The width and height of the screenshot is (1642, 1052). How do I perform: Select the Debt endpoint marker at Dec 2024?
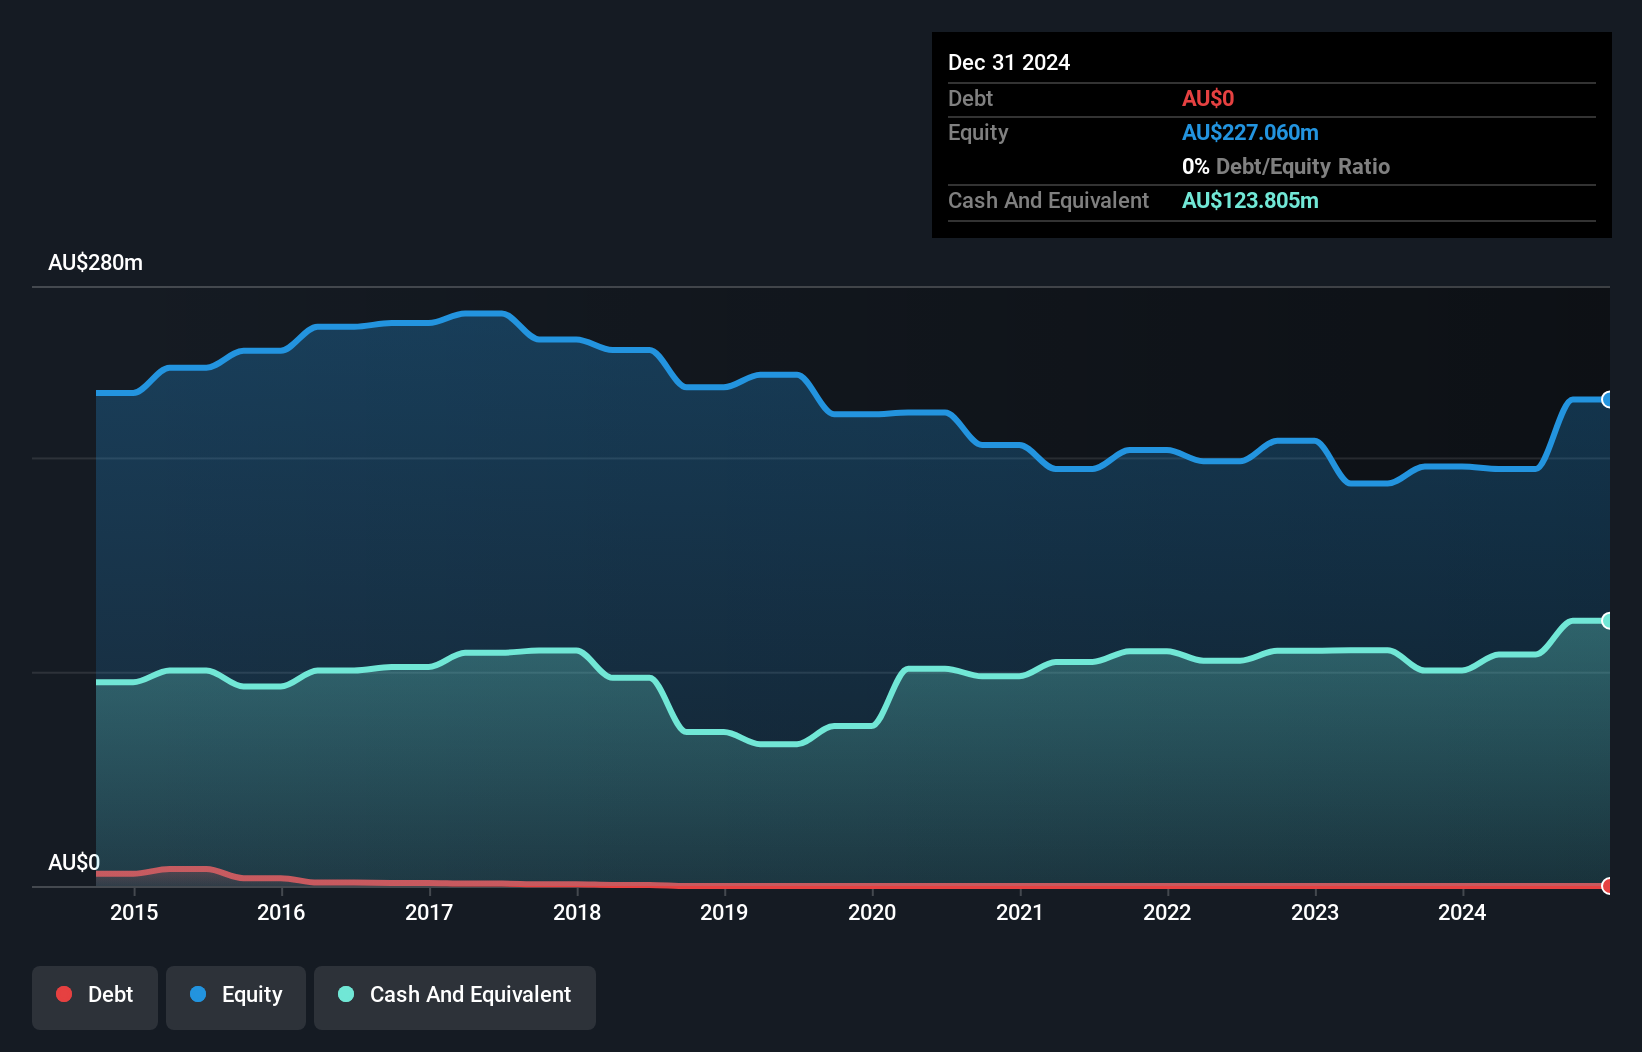pyautogui.click(x=1608, y=886)
